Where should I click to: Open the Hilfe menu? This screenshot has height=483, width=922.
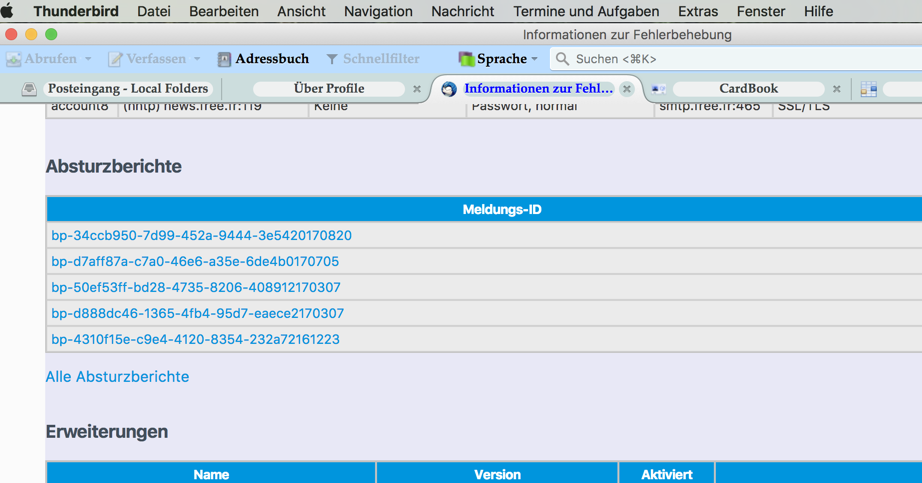pos(819,11)
